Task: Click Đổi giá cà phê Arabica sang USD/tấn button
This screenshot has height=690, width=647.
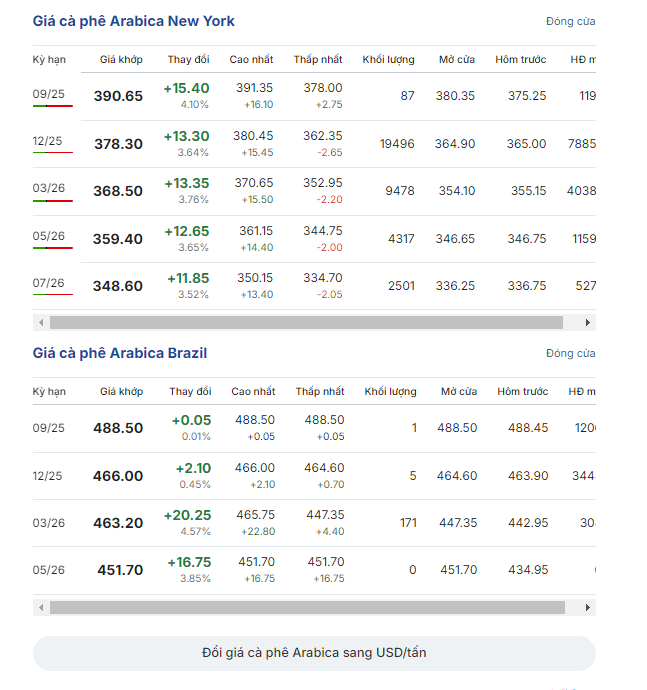Action: [x=314, y=653]
